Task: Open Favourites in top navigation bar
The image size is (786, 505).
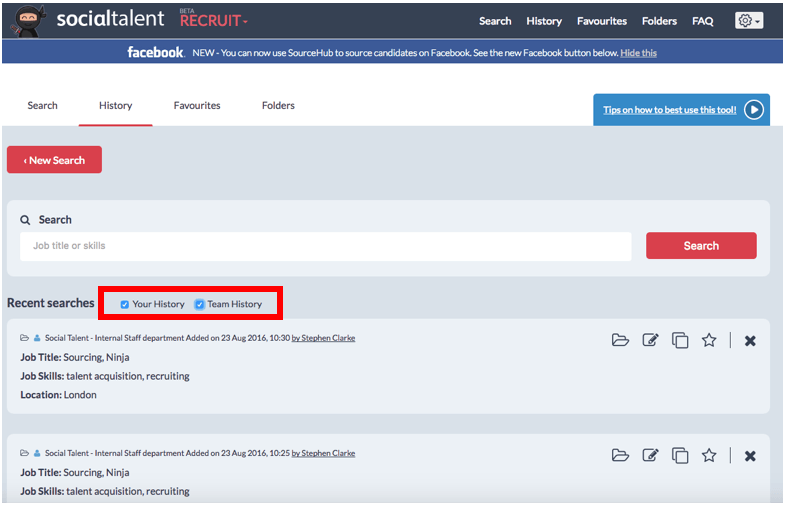Action: click(x=602, y=21)
